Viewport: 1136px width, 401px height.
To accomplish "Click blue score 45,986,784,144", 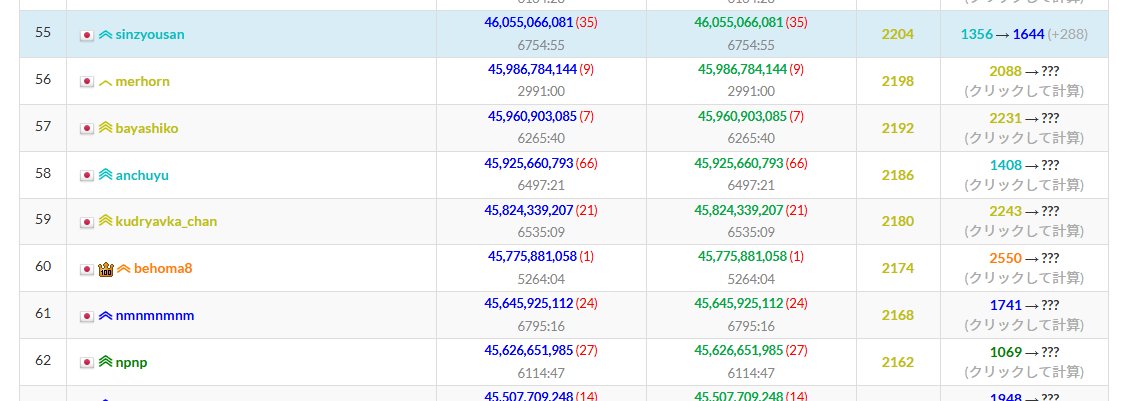I will pos(532,70).
